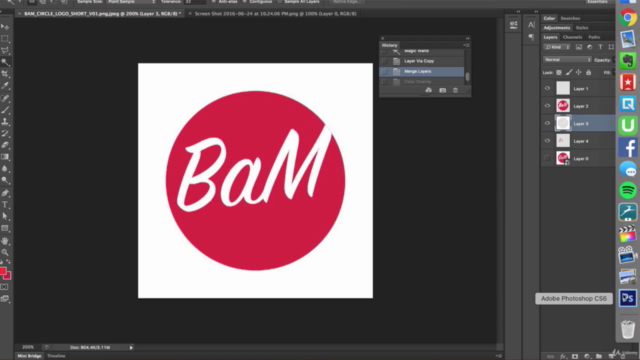Switch to Screen Shot document tab
Viewport: 640px width, 360px height.
[x=276, y=13]
